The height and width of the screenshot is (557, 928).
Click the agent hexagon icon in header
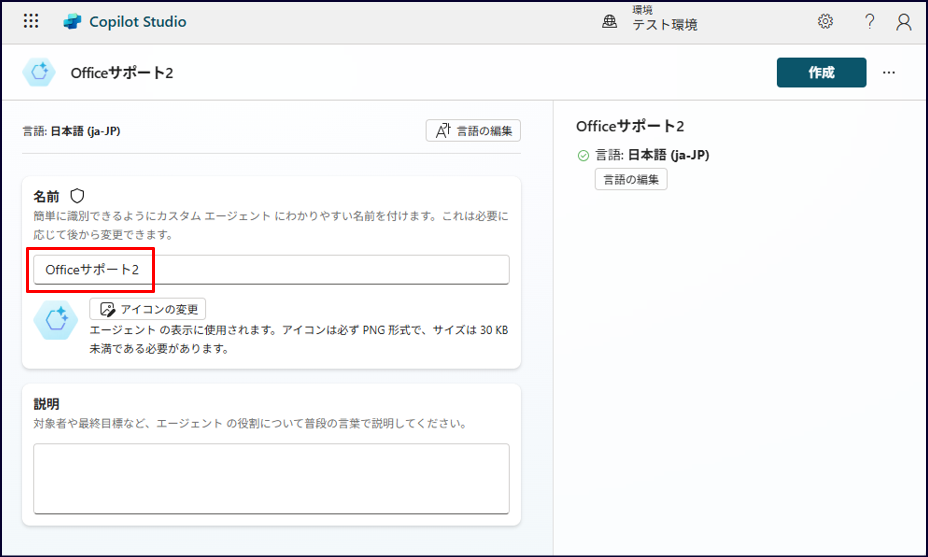[x=39, y=73]
